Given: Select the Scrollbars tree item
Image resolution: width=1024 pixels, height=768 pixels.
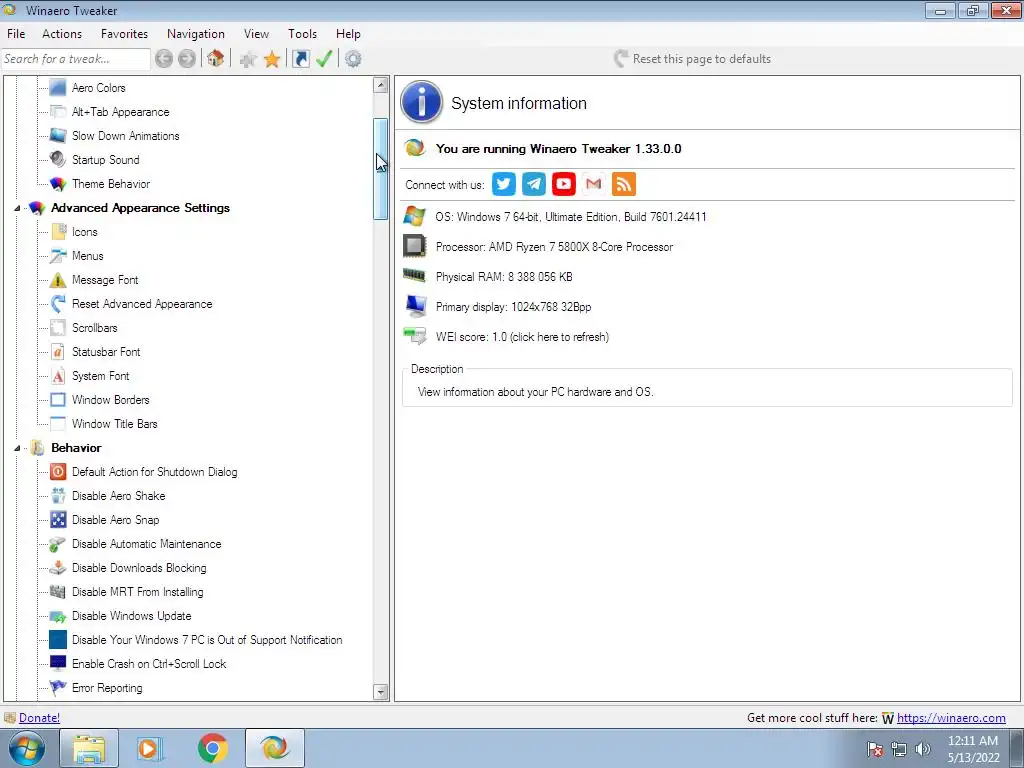Looking at the screenshot, I should (95, 328).
